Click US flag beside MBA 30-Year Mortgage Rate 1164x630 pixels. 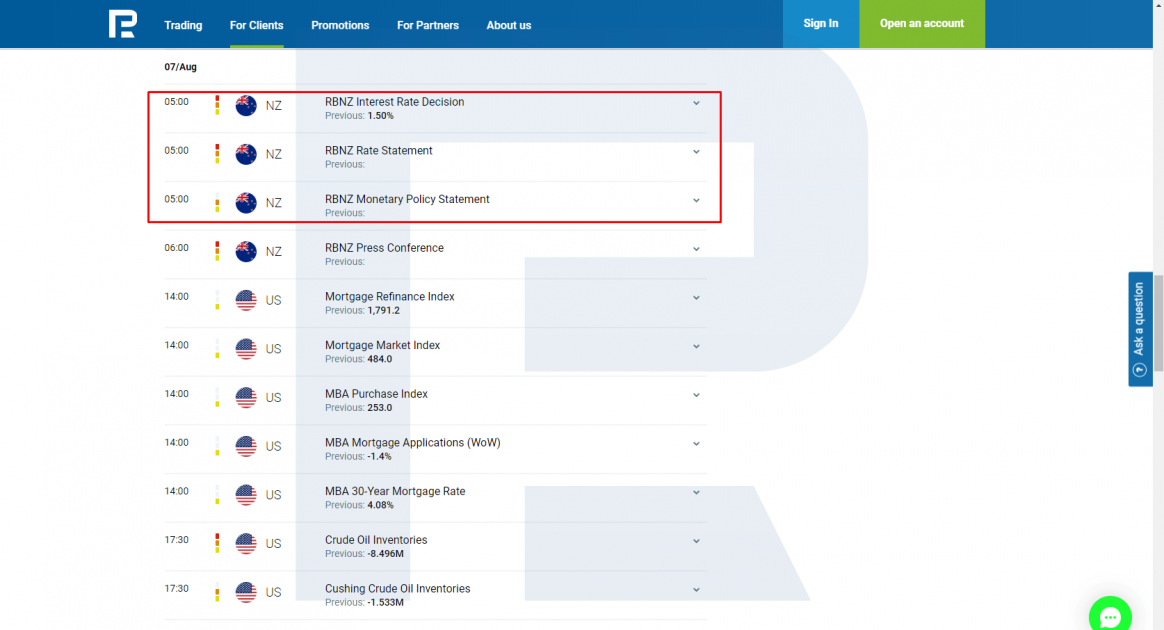[x=246, y=495]
